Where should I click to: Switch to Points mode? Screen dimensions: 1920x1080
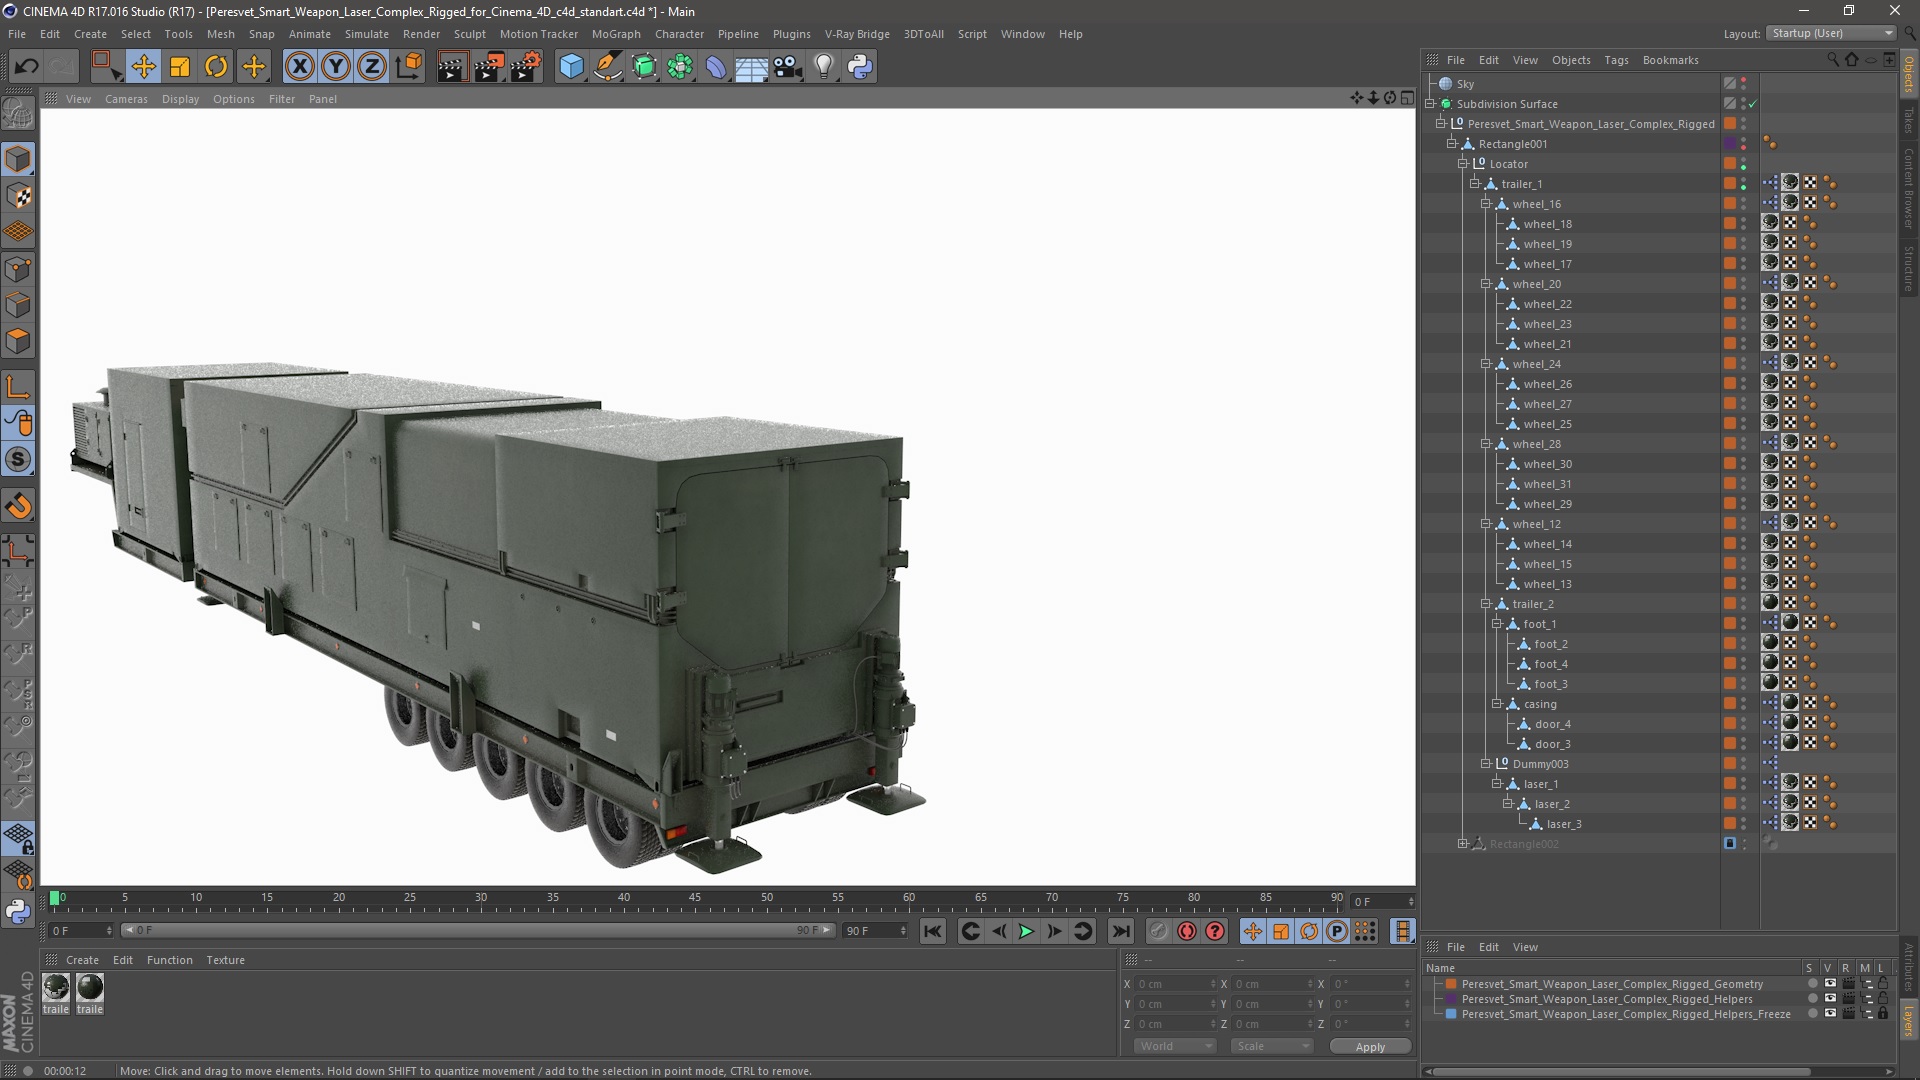click(18, 269)
